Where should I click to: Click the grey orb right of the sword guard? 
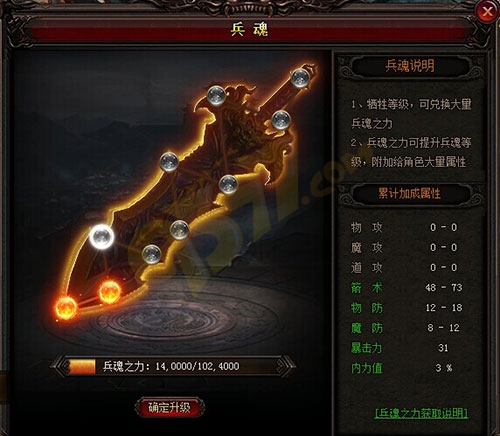[x=281, y=120]
